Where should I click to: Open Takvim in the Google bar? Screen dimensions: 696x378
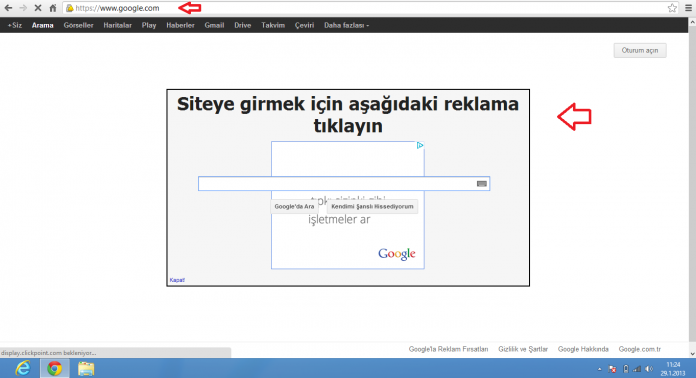click(273, 25)
